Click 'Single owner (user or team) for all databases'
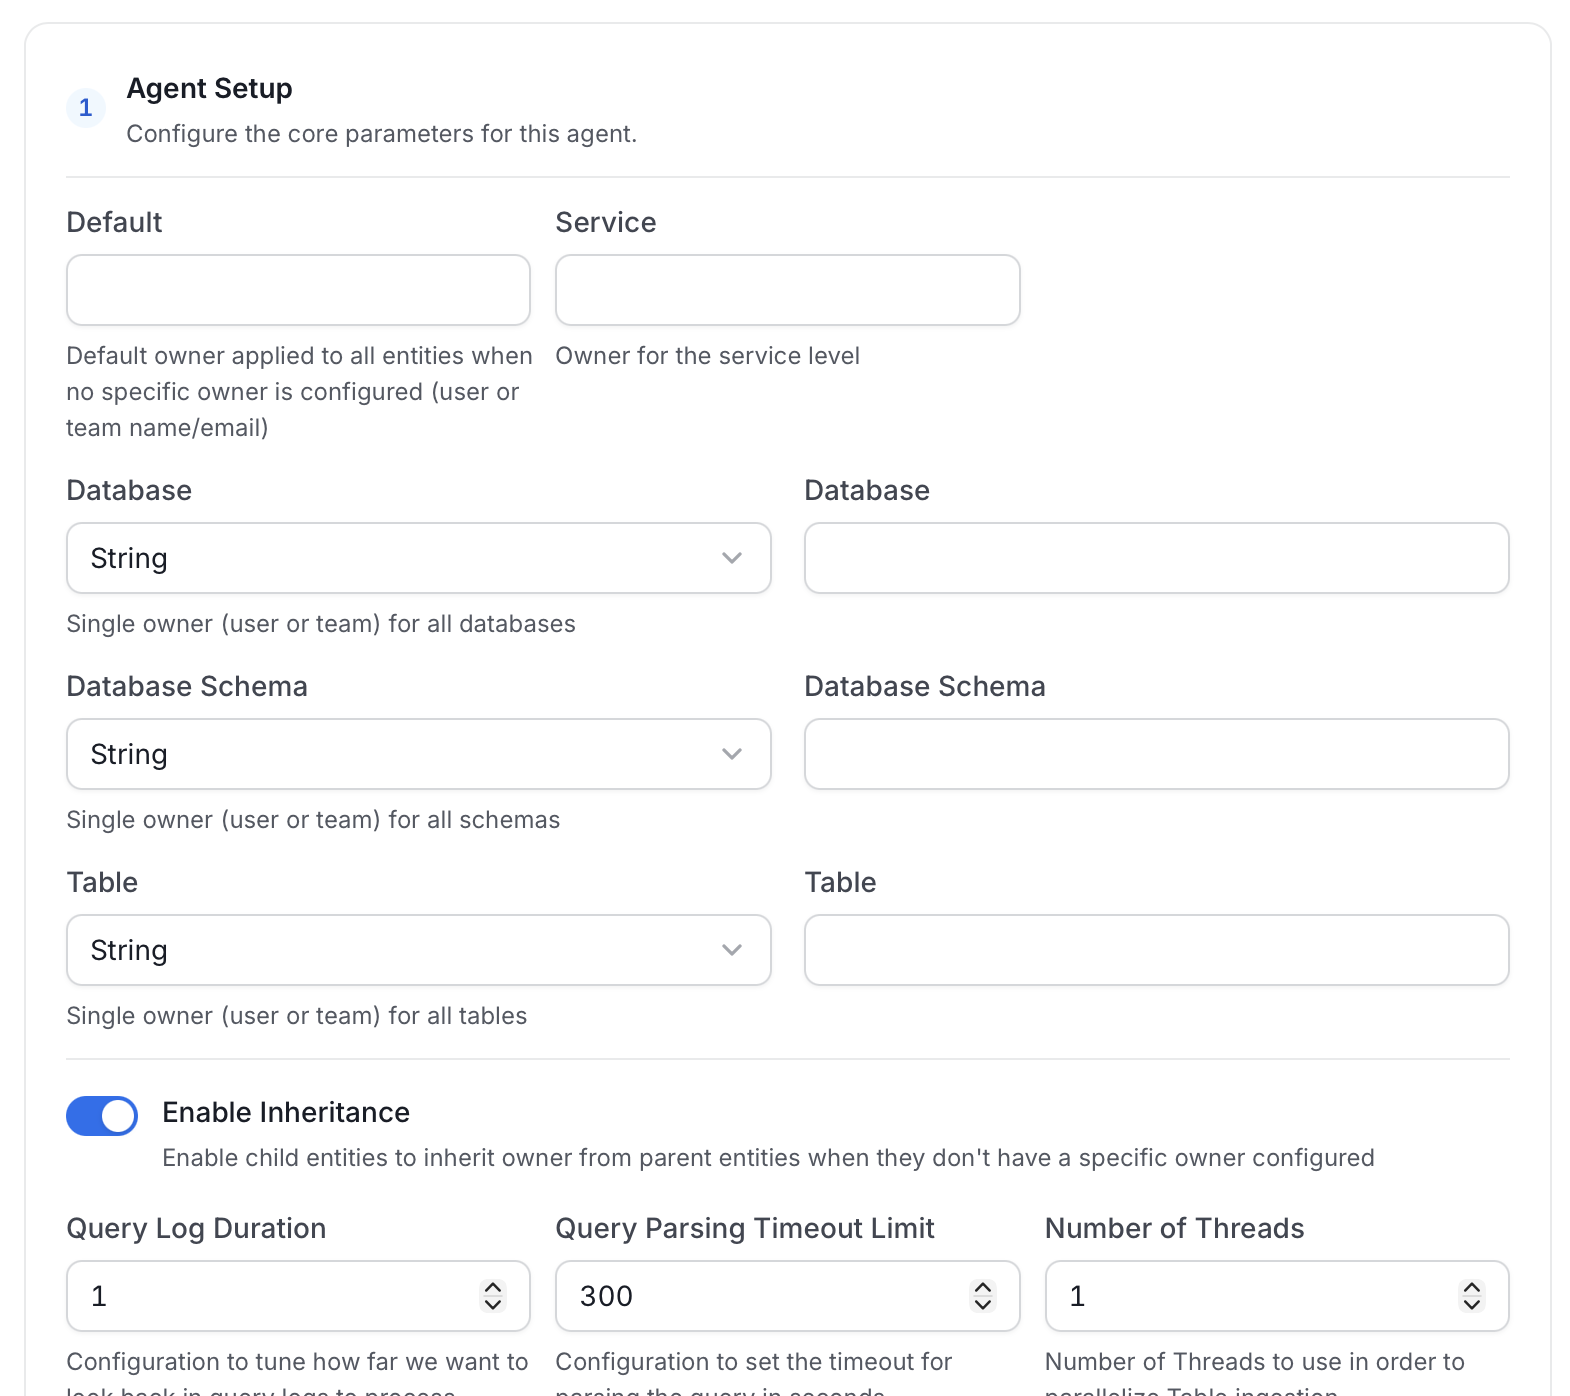Image resolution: width=1570 pixels, height=1396 pixels. point(321,624)
